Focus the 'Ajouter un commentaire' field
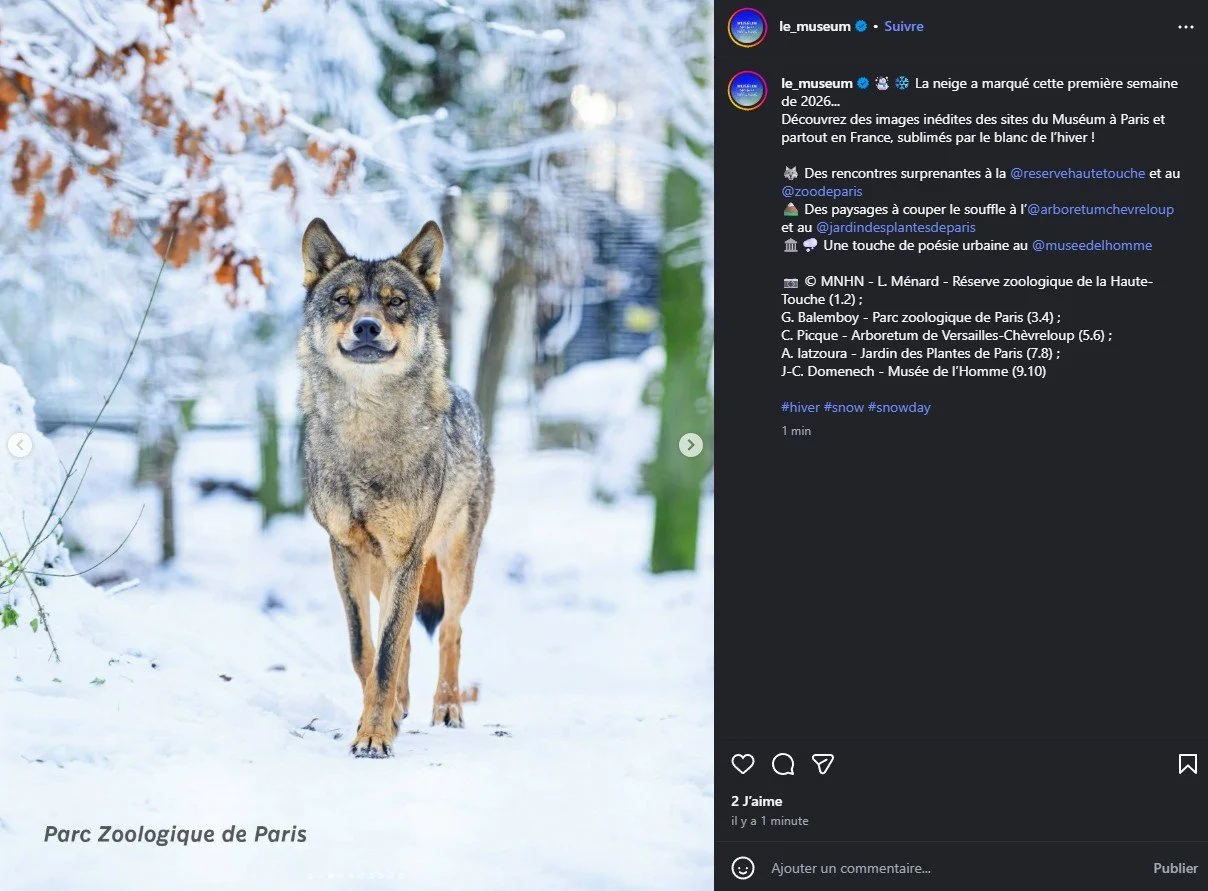 coord(955,868)
